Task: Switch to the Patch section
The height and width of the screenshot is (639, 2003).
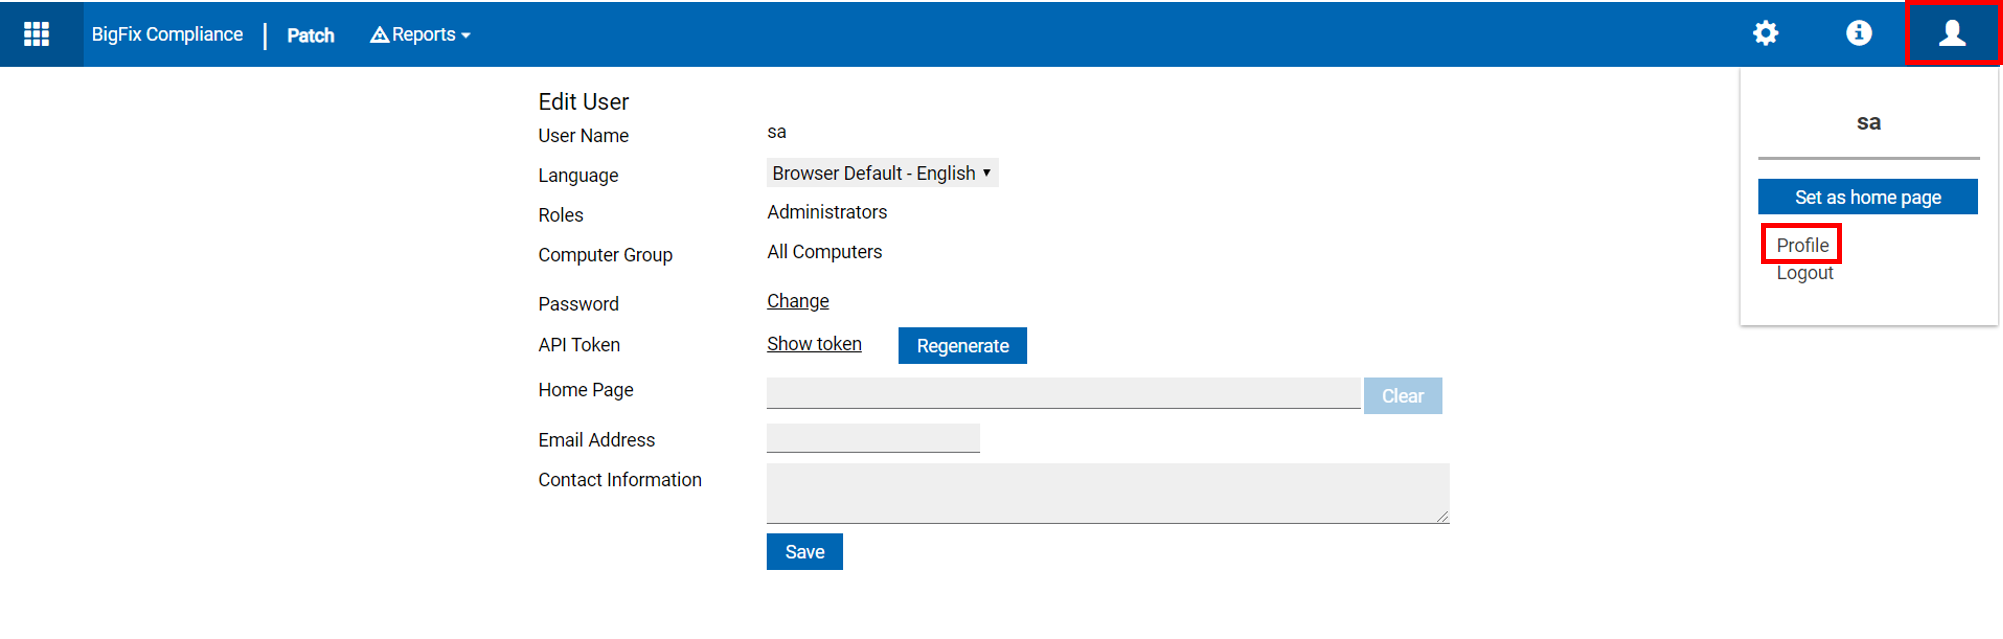Action: pyautogui.click(x=310, y=35)
